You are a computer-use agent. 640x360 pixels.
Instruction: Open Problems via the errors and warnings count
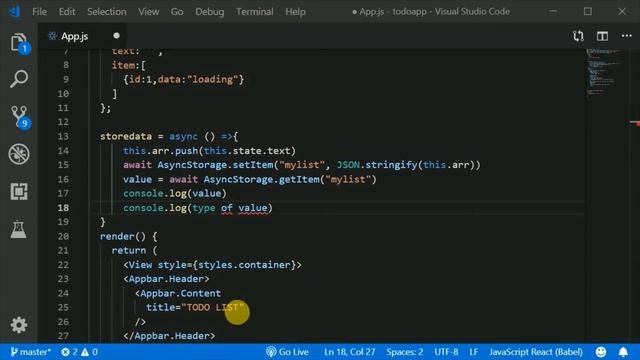79,351
